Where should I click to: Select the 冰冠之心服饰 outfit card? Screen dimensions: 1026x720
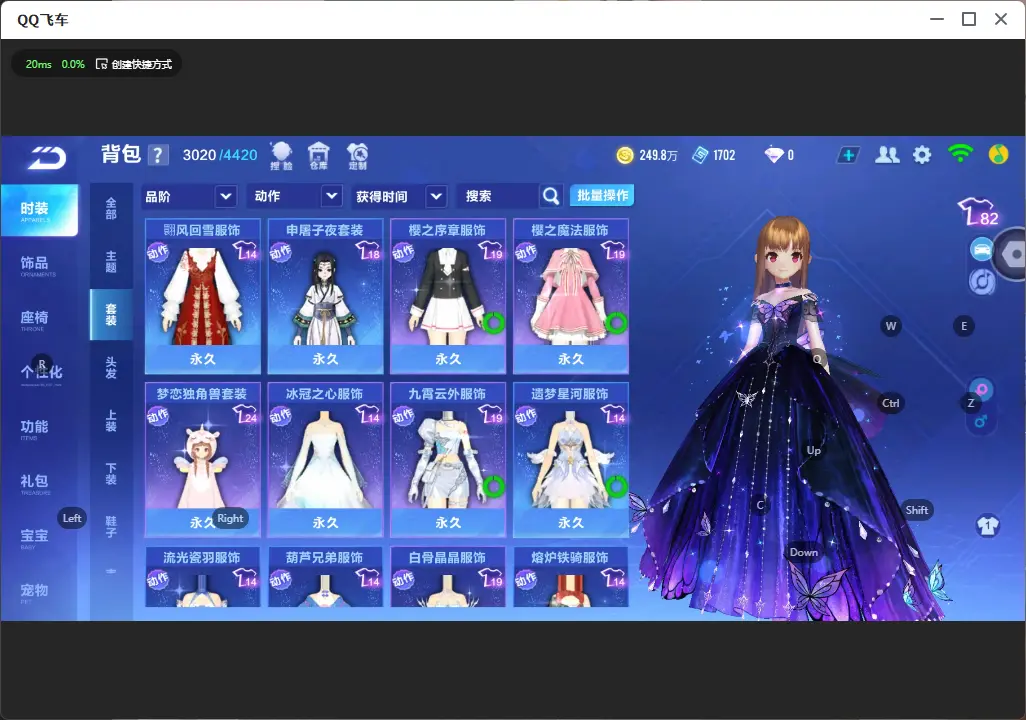click(325, 459)
